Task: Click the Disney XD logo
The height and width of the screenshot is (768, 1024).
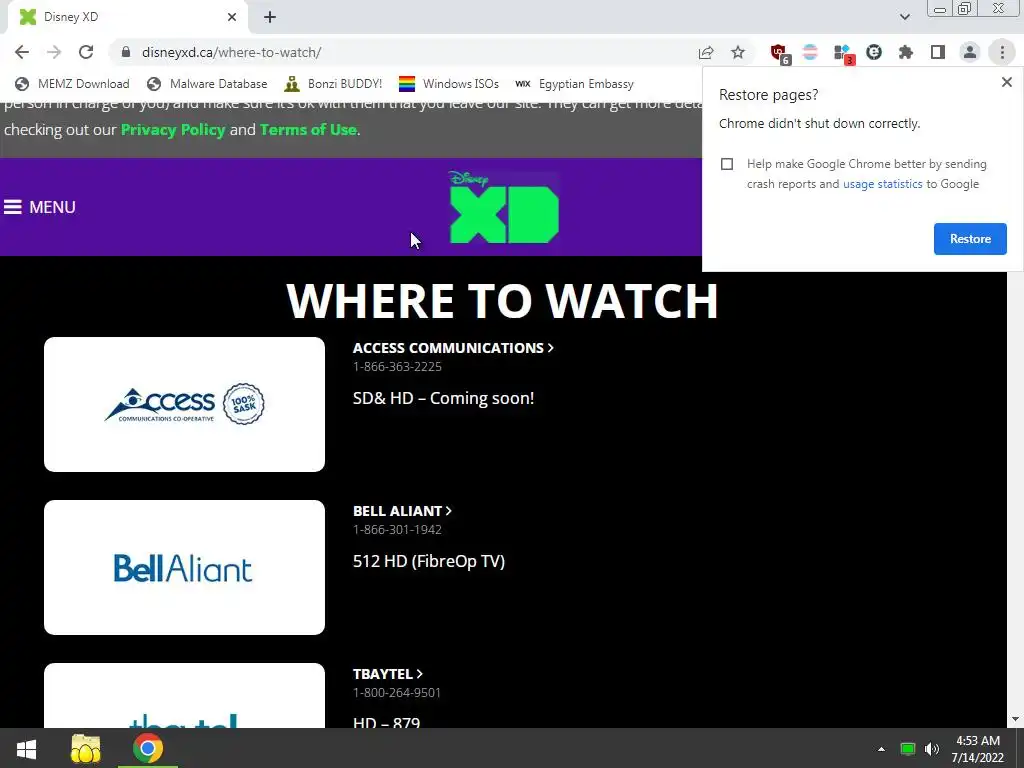Action: [x=504, y=207]
